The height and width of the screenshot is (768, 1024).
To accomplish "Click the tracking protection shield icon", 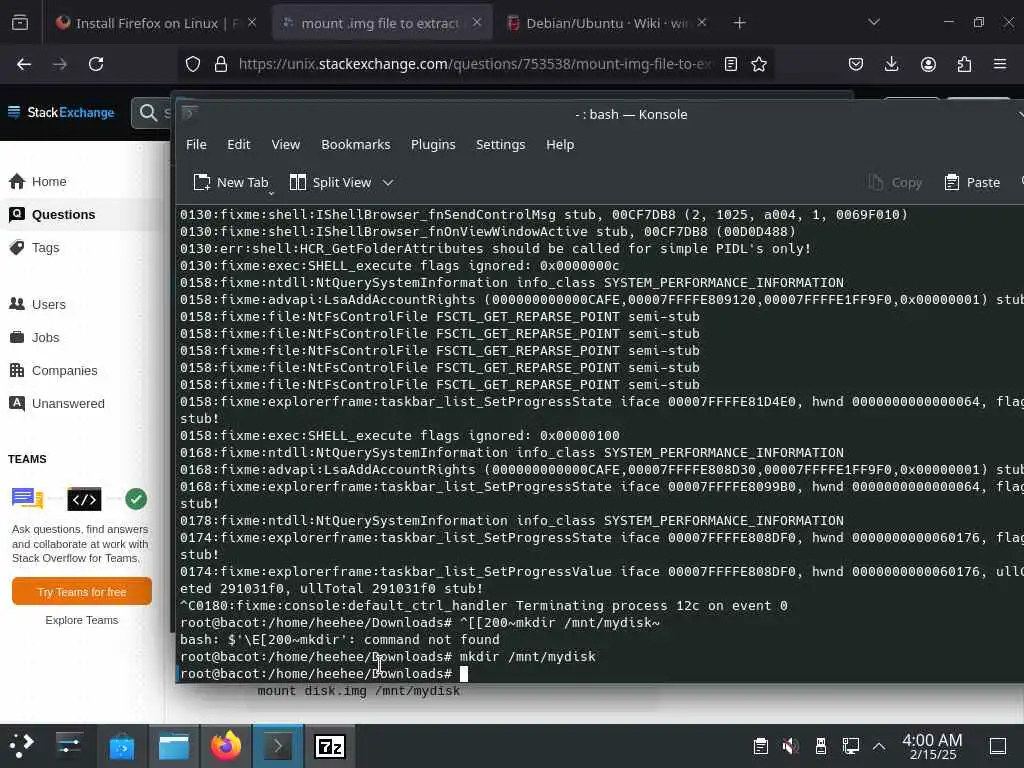I will 193,64.
